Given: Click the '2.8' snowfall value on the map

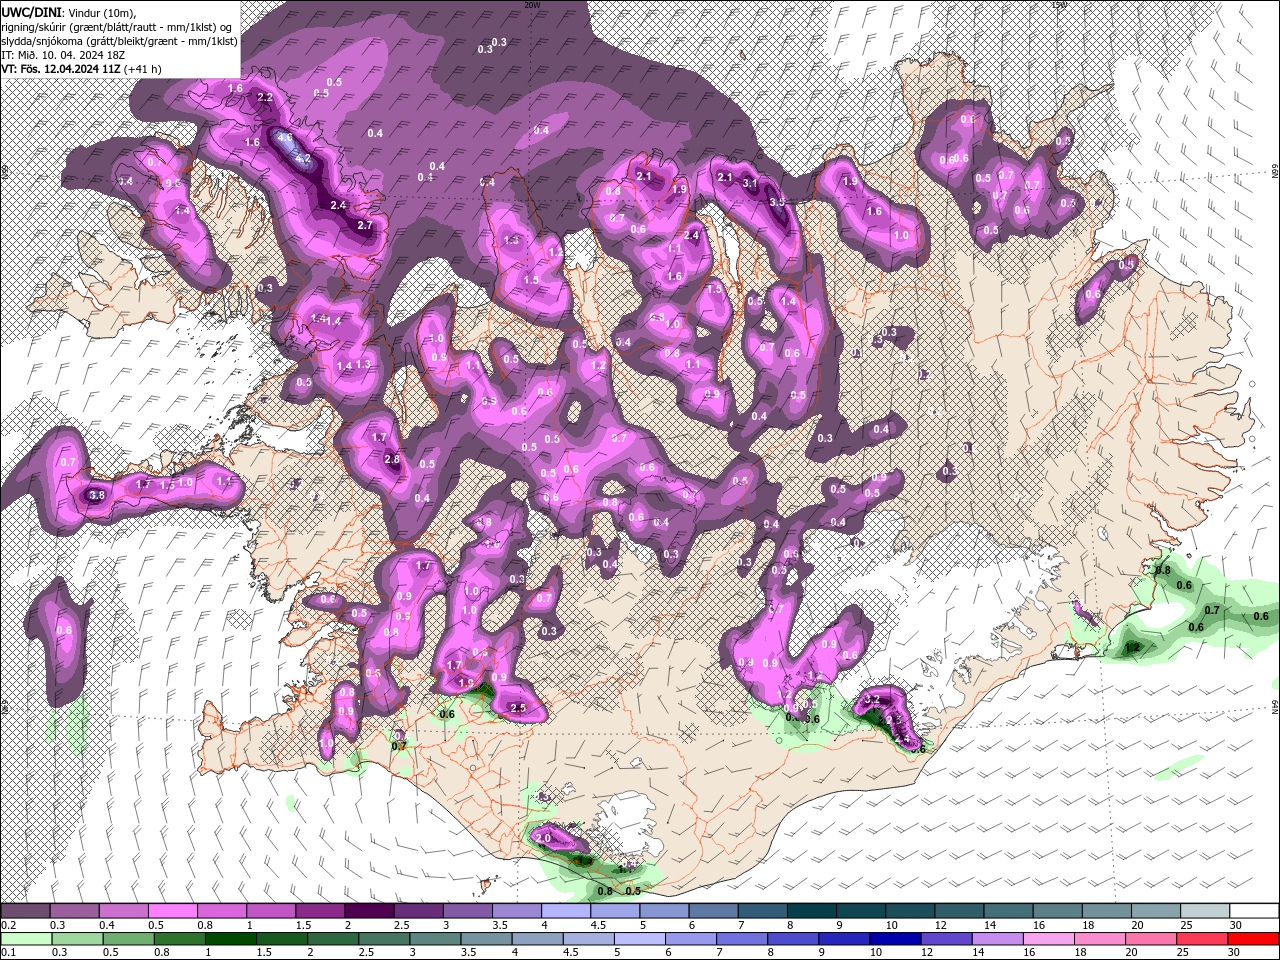Looking at the screenshot, I should pyautogui.click(x=392, y=460).
